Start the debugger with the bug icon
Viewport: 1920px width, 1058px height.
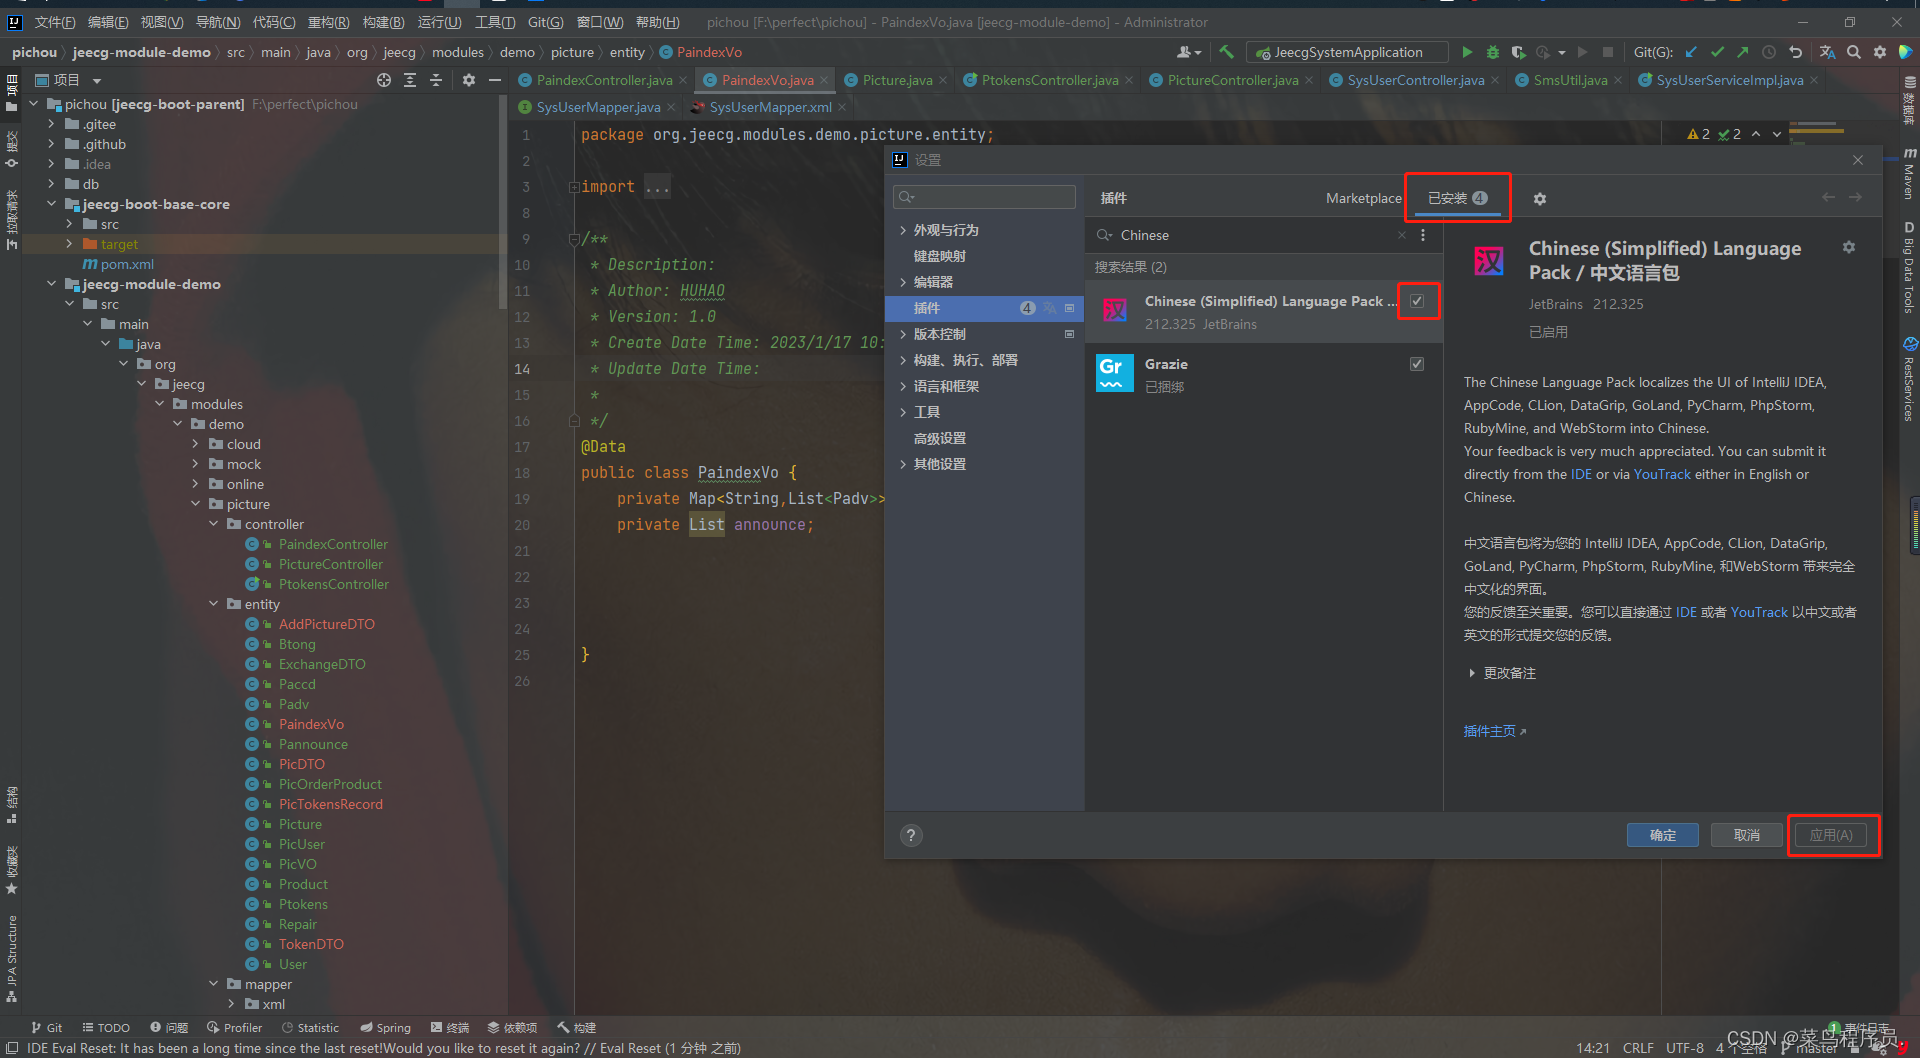pyautogui.click(x=1491, y=52)
